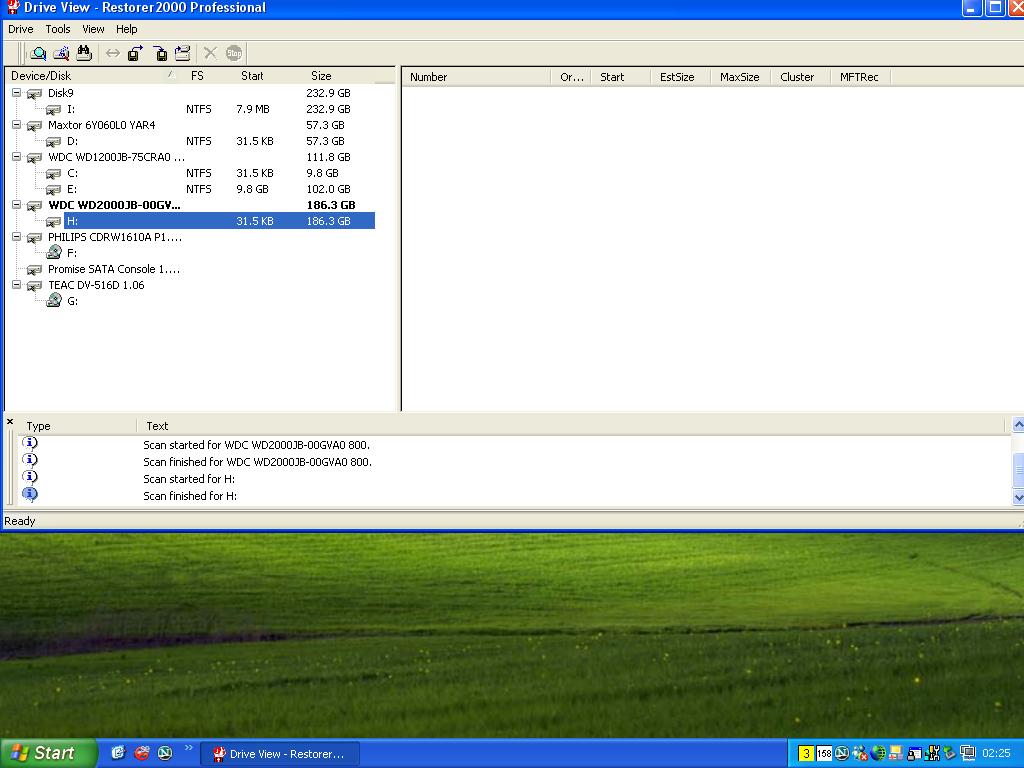Open the View menu

click(93, 29)
